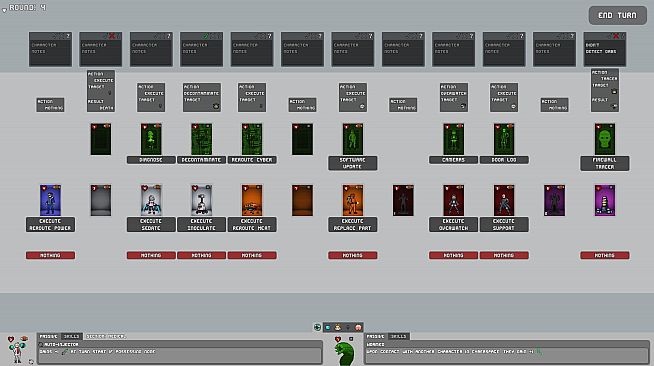
Task: Toggle the green check mark on a notes card
Action: click(x=205, y=36)
